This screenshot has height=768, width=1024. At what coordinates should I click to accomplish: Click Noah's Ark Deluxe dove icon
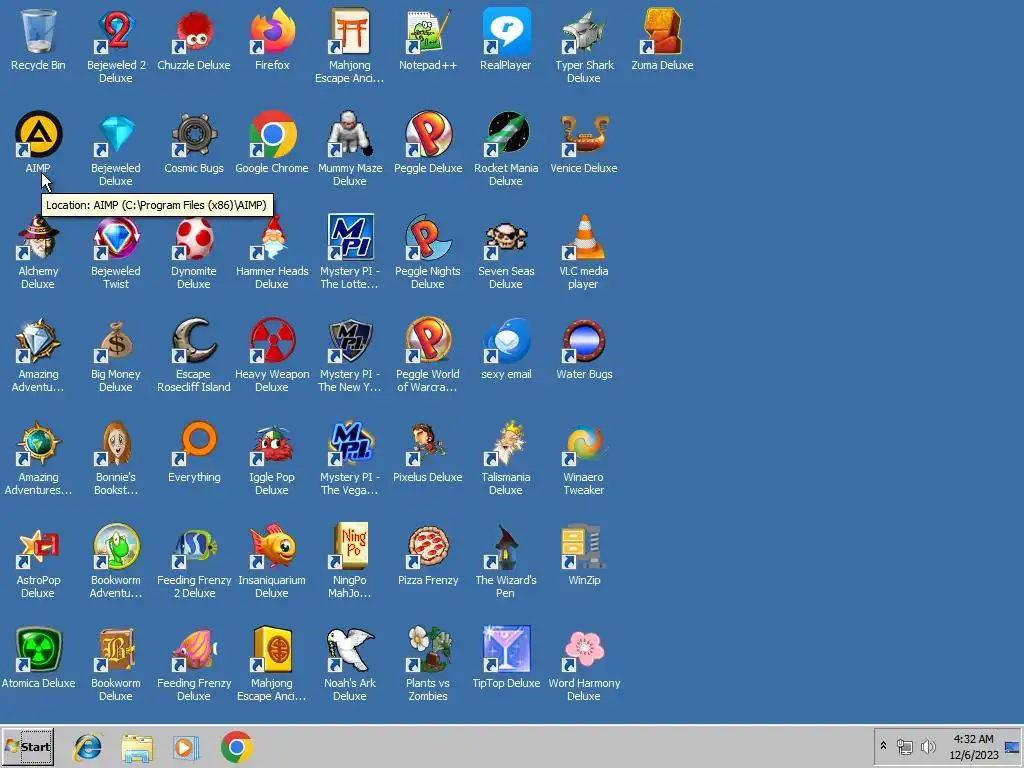350,650
